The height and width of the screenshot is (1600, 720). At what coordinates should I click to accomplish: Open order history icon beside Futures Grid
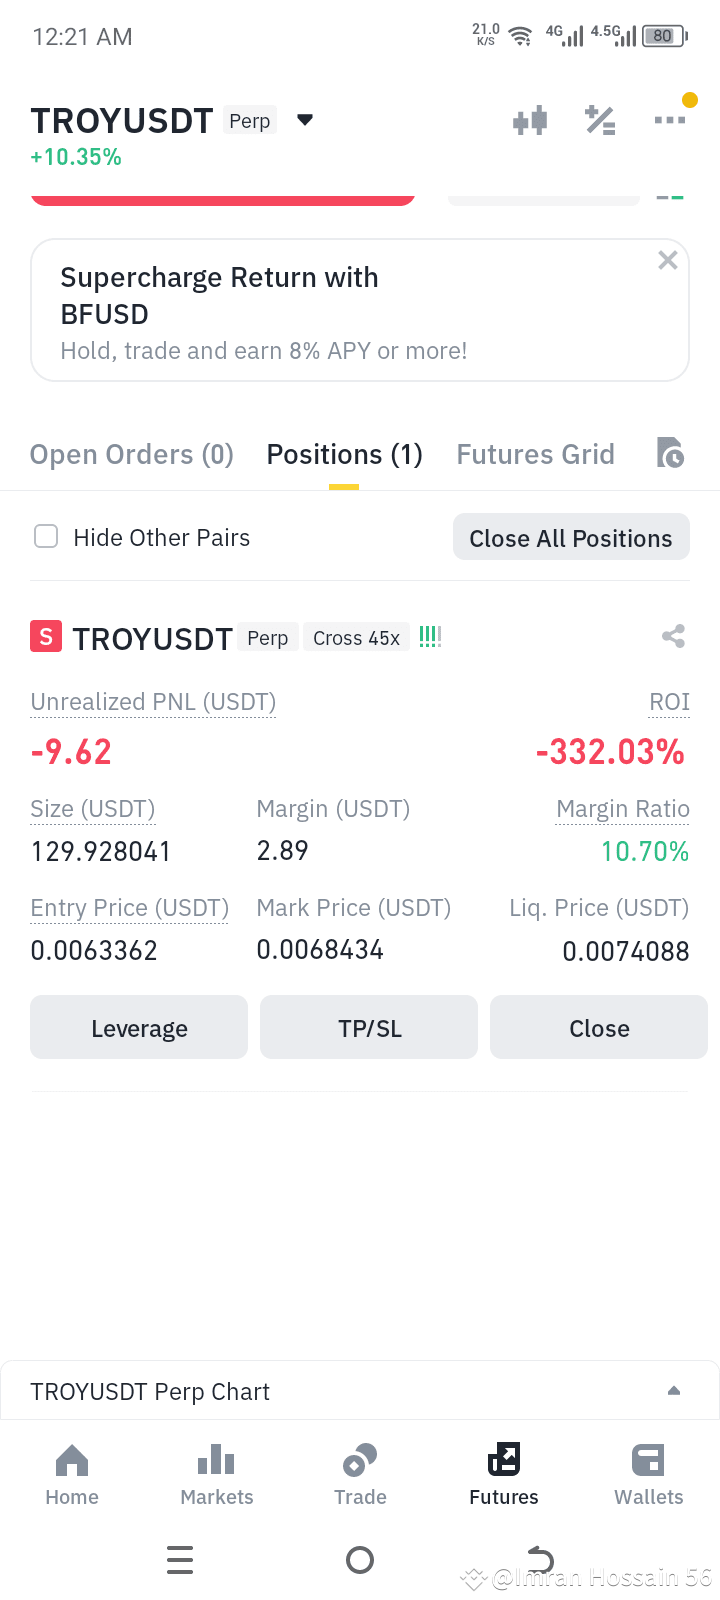(x=670, y=453)
